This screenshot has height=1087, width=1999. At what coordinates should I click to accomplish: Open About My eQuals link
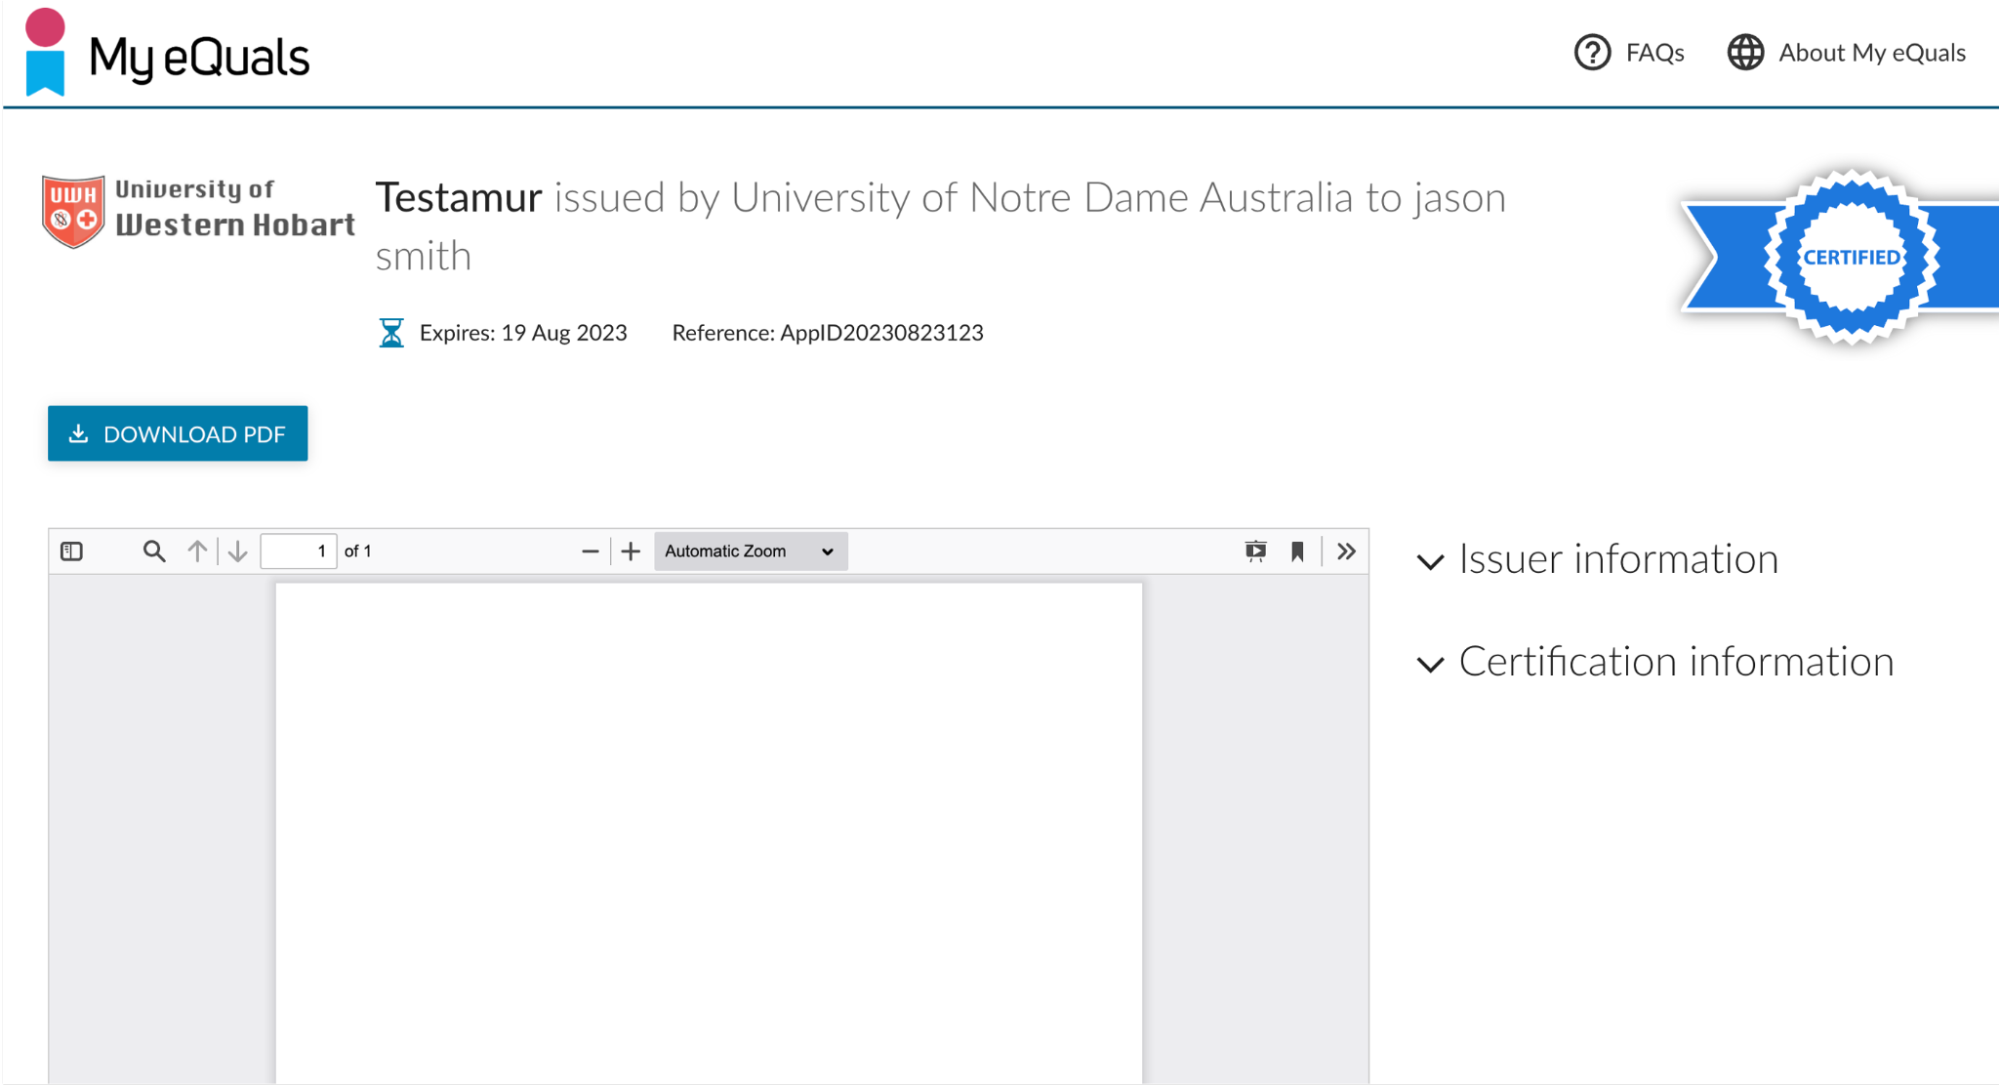[1847, 52]
